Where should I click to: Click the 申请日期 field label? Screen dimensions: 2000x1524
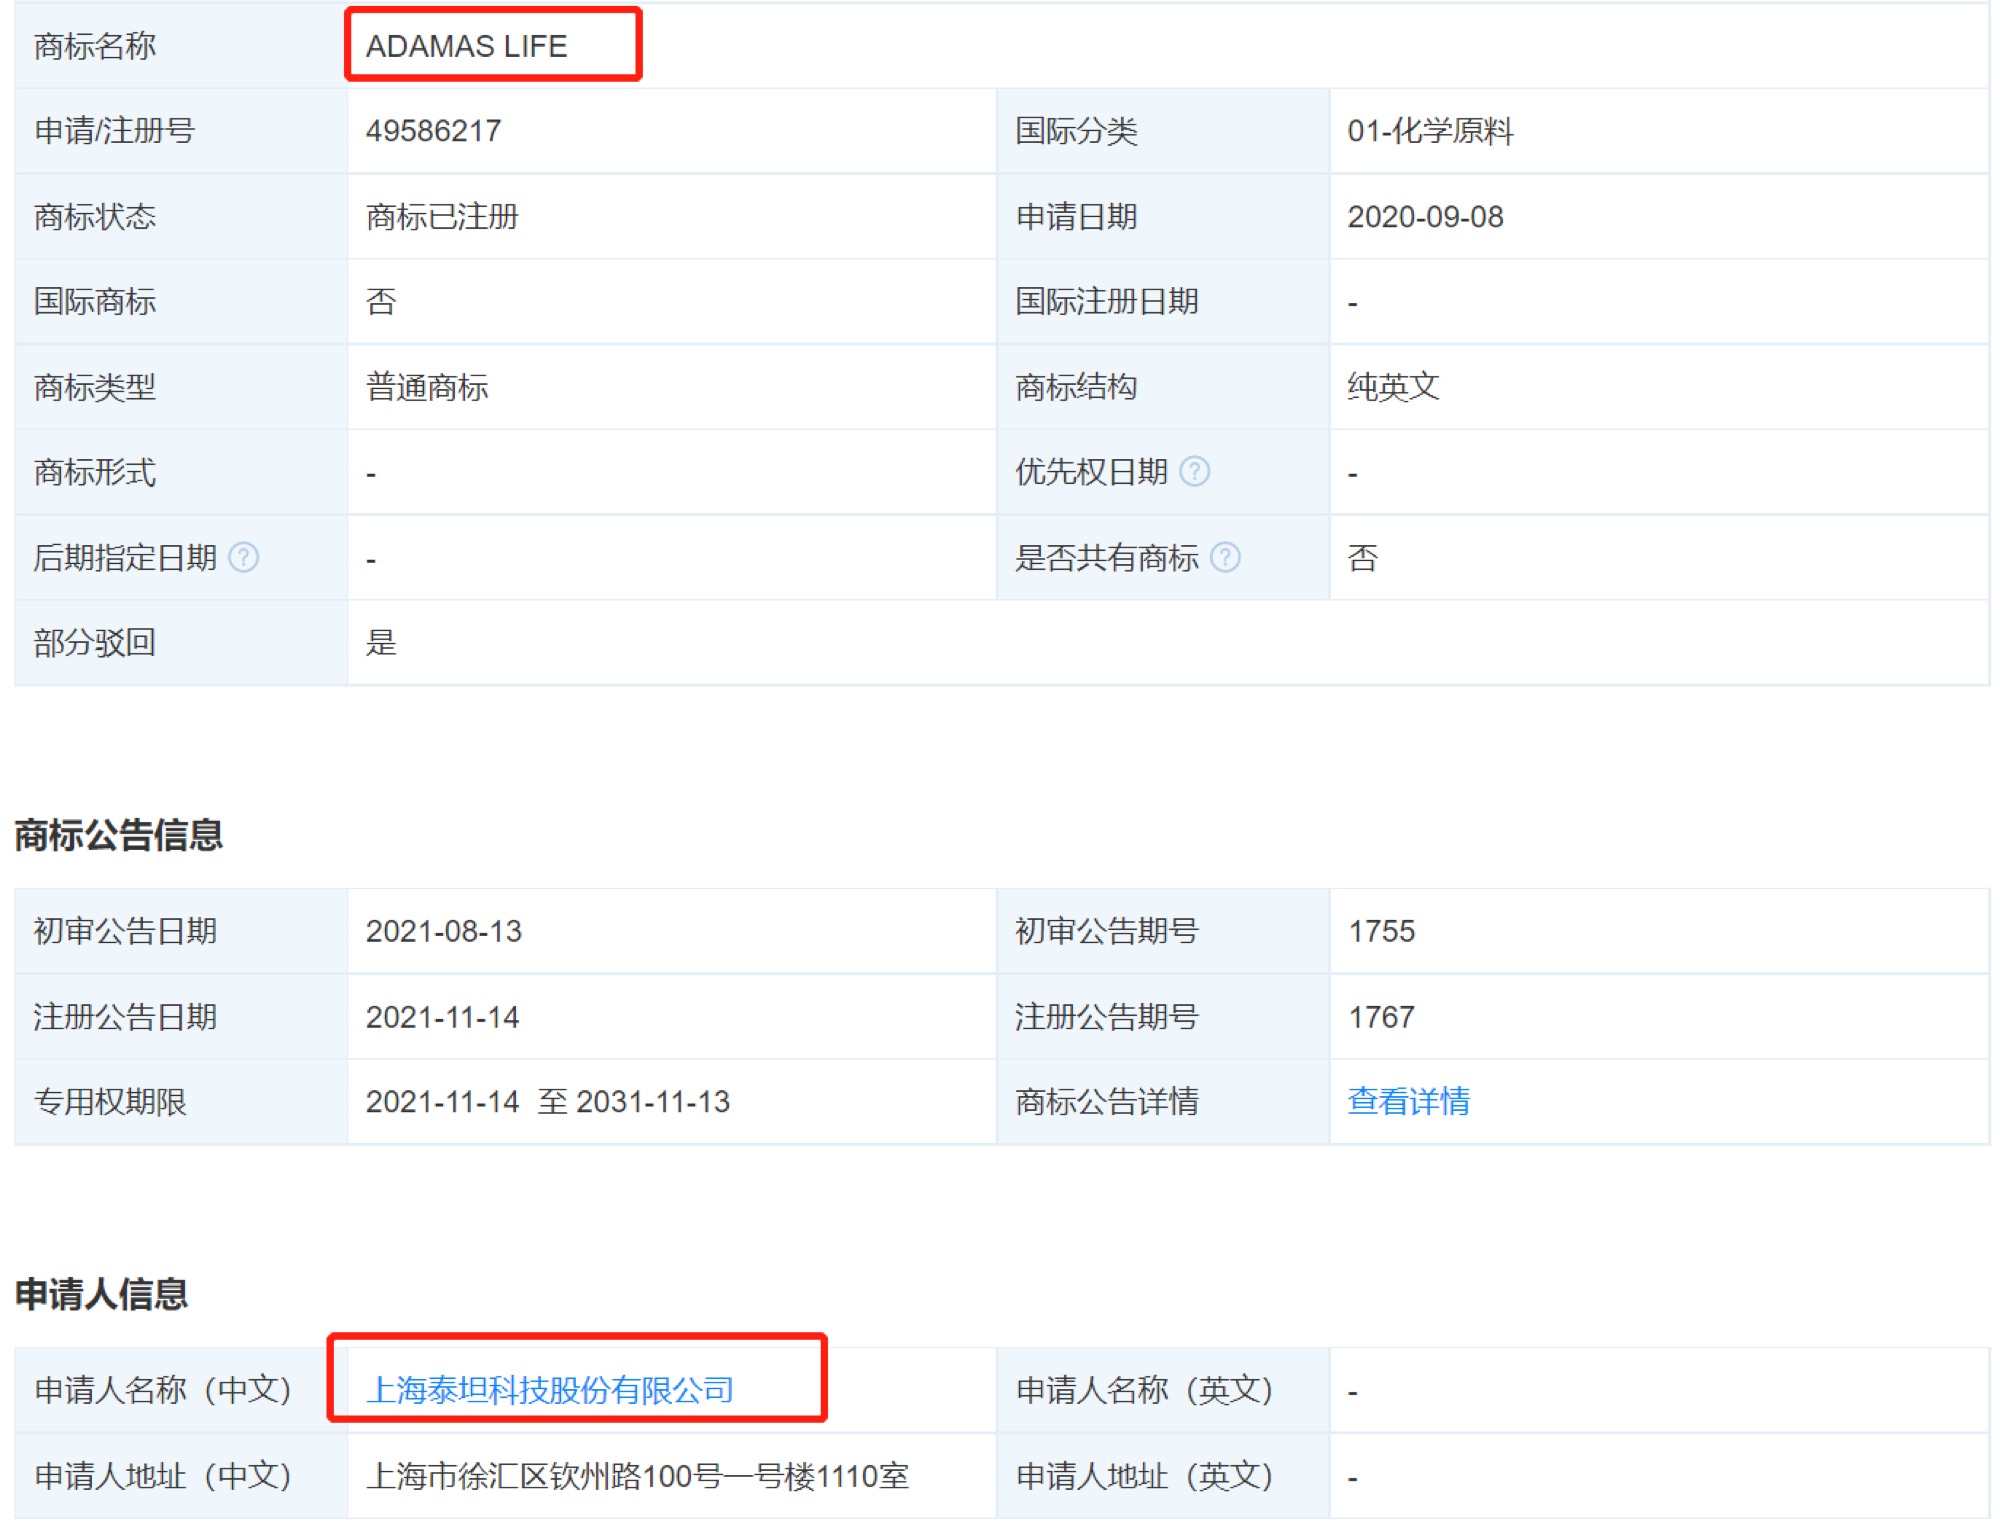(x=1076, y=216)
